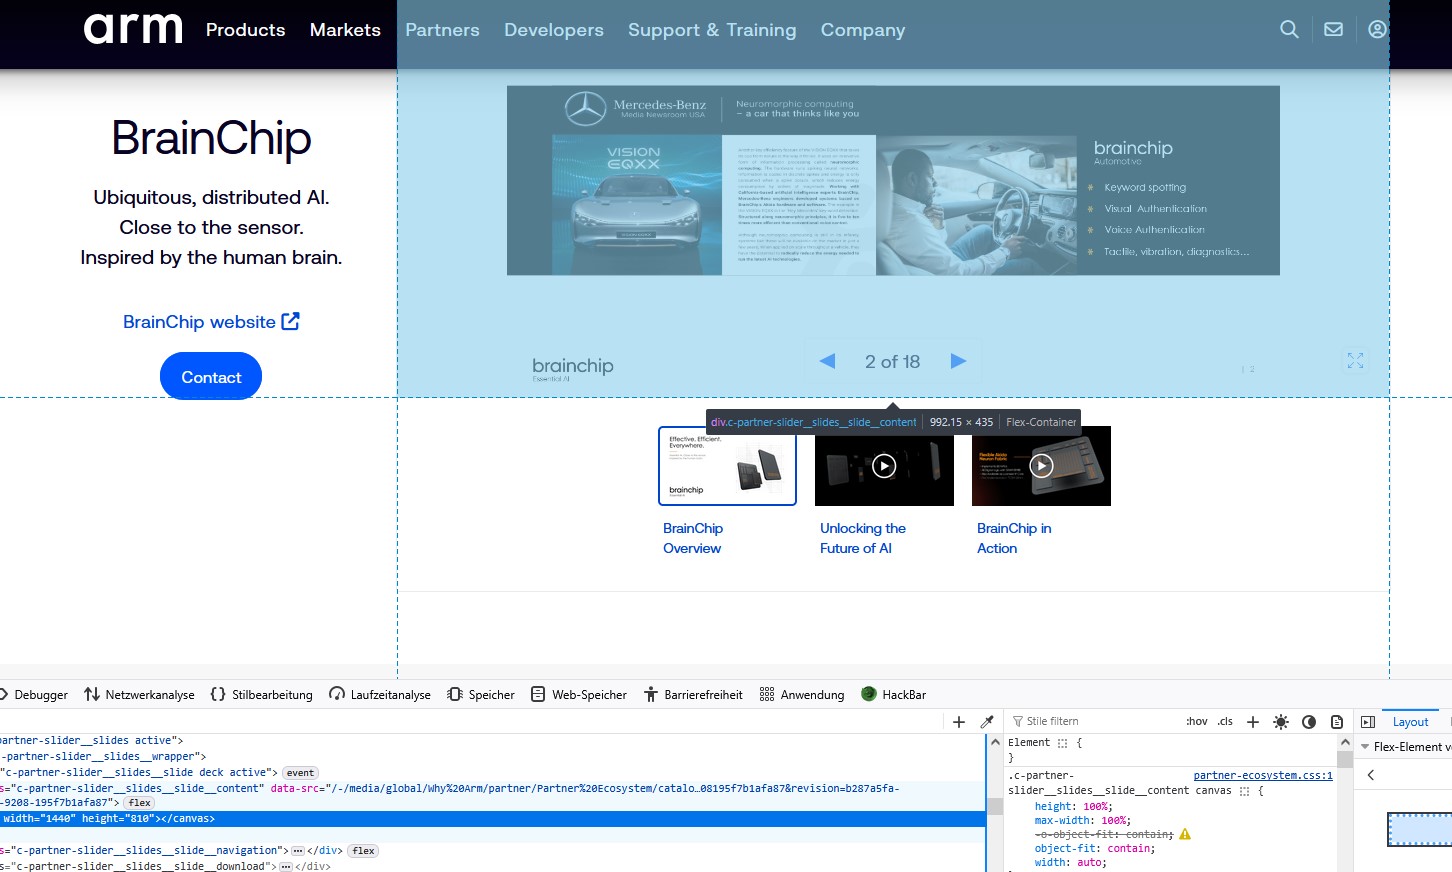Click the flex element diagram box

tap(1420, 830)
